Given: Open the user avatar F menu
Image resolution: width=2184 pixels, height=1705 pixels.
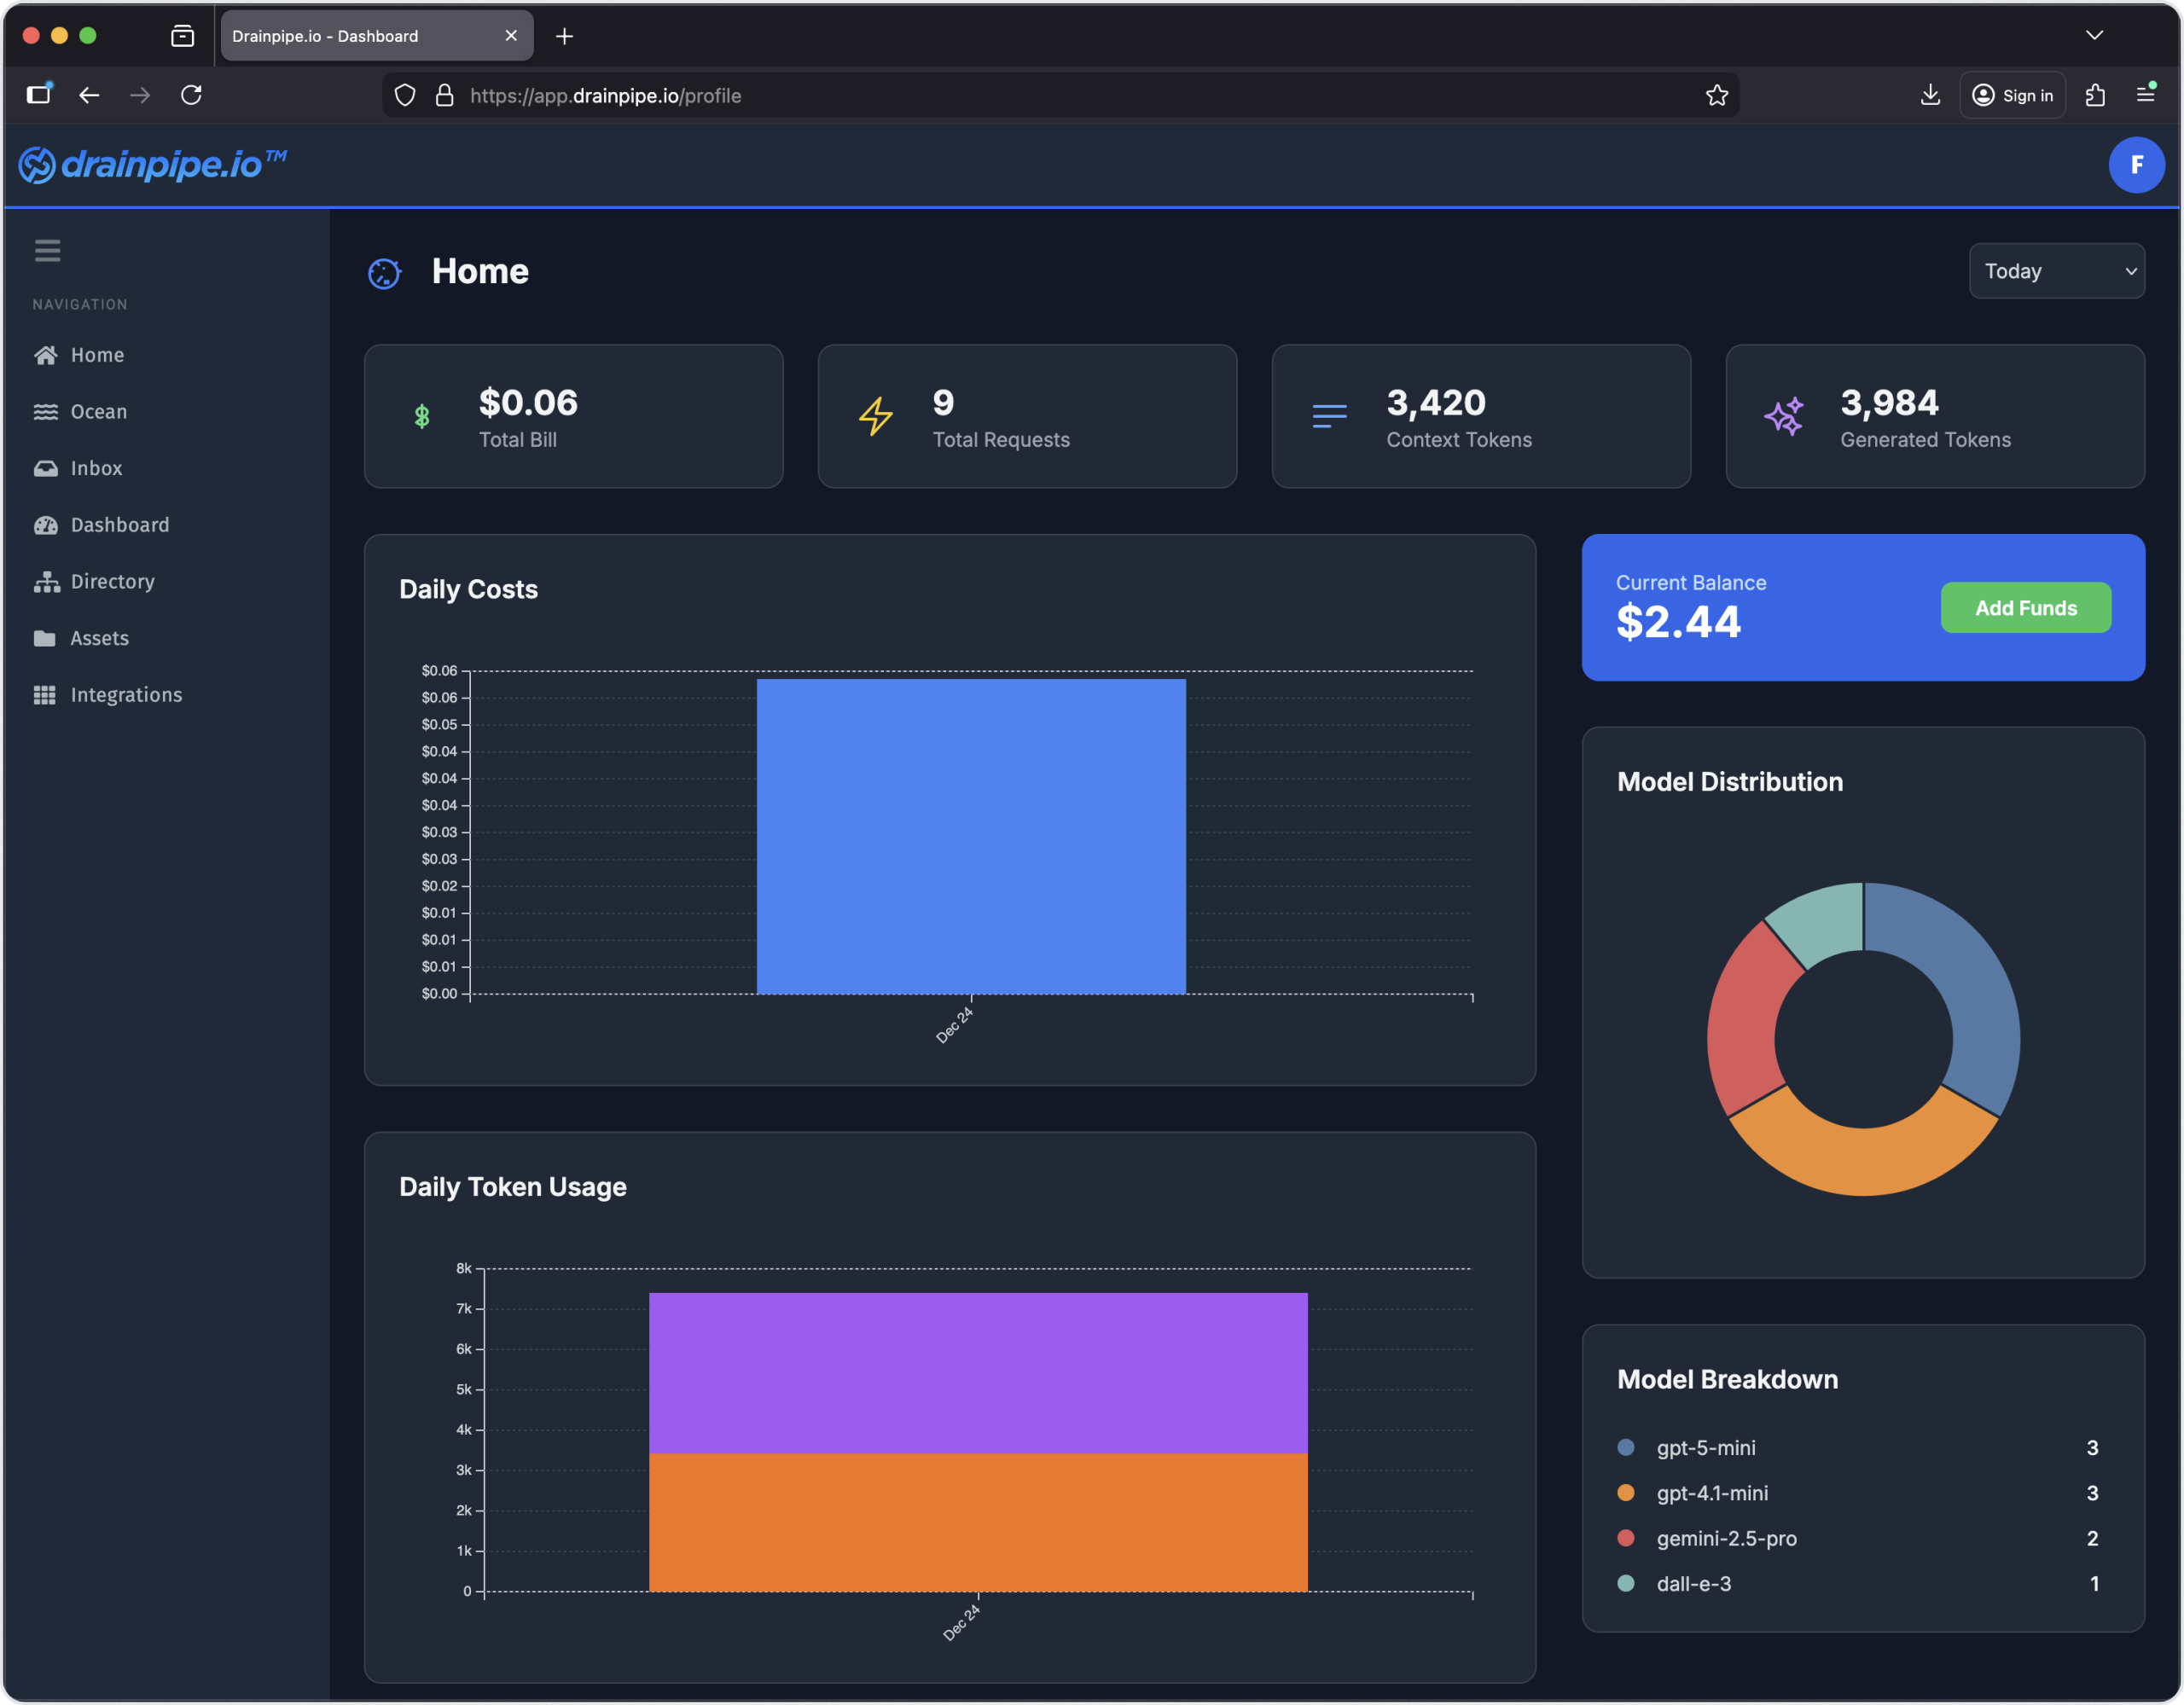Looking at the screenshot, I should point(2135,165).
